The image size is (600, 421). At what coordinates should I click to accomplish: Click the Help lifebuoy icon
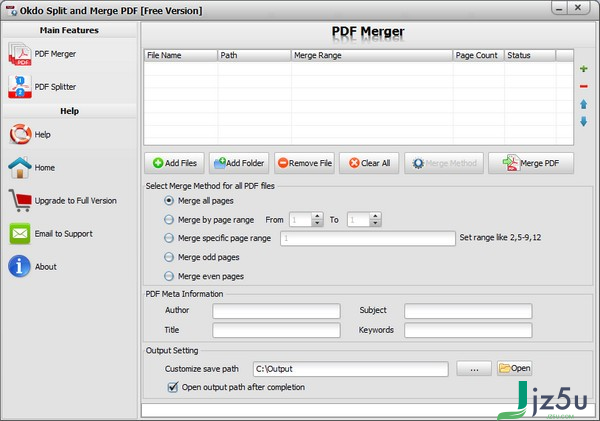20,134
